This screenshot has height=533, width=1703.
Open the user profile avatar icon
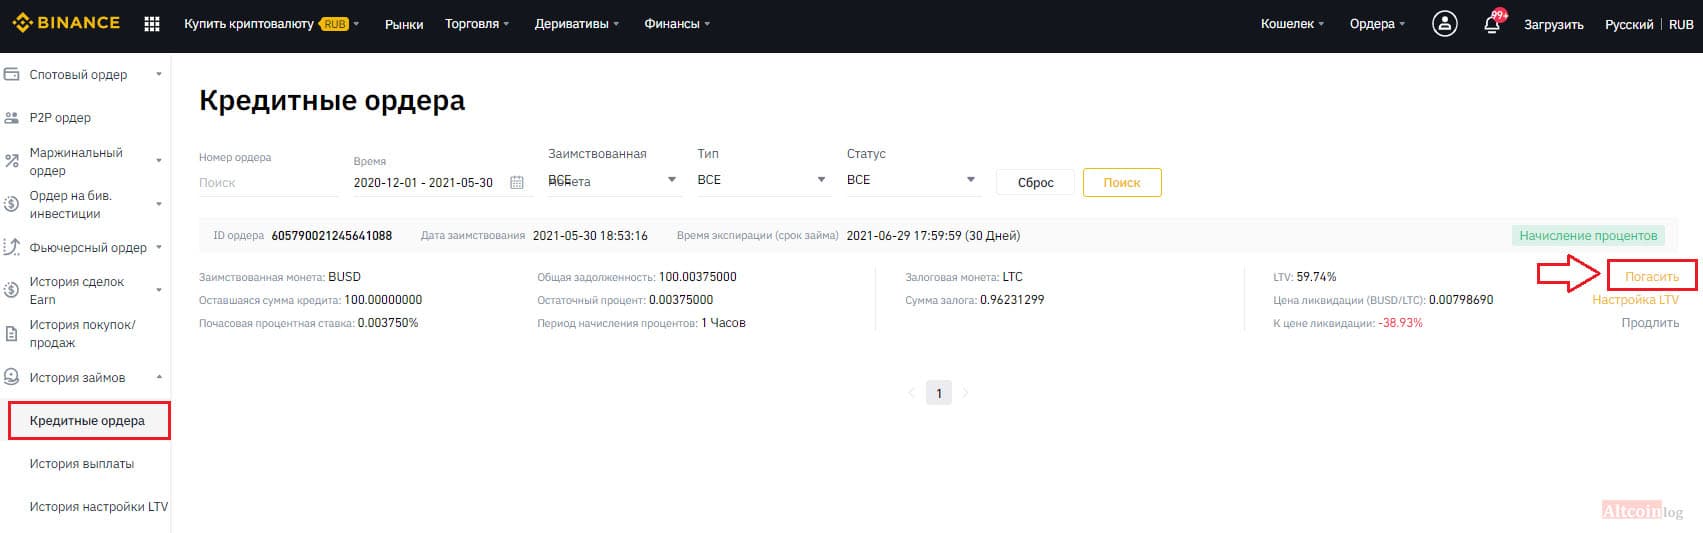1444,24
